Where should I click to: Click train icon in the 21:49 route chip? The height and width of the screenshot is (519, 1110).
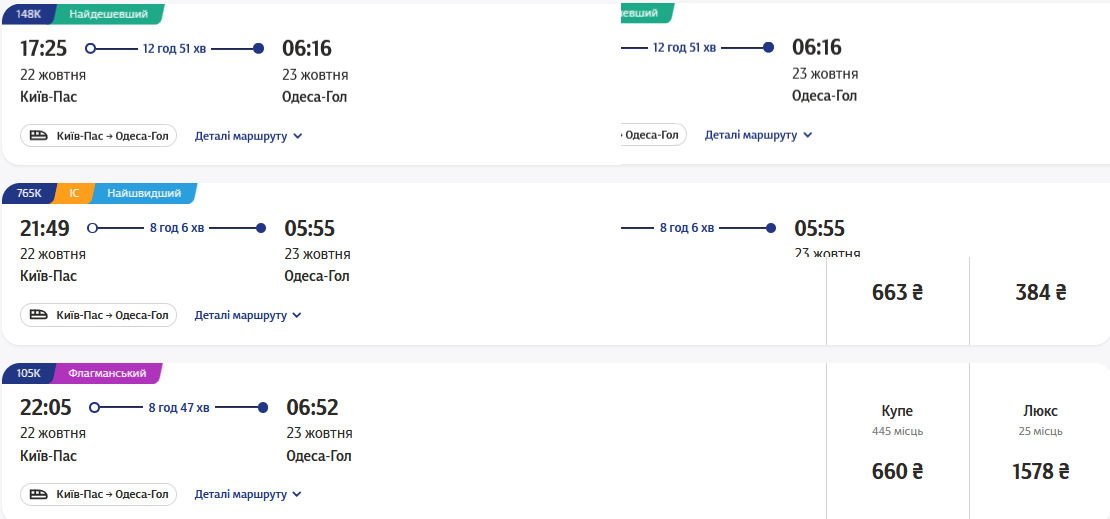39,315
